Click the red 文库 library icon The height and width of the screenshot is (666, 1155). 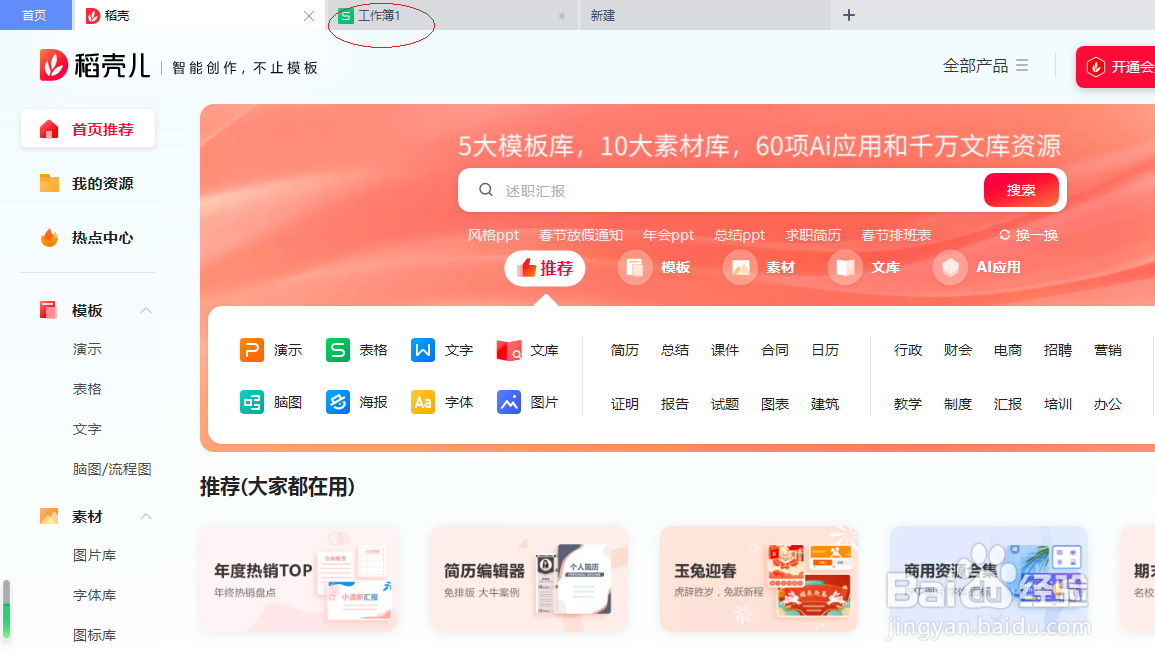[509, 350]
